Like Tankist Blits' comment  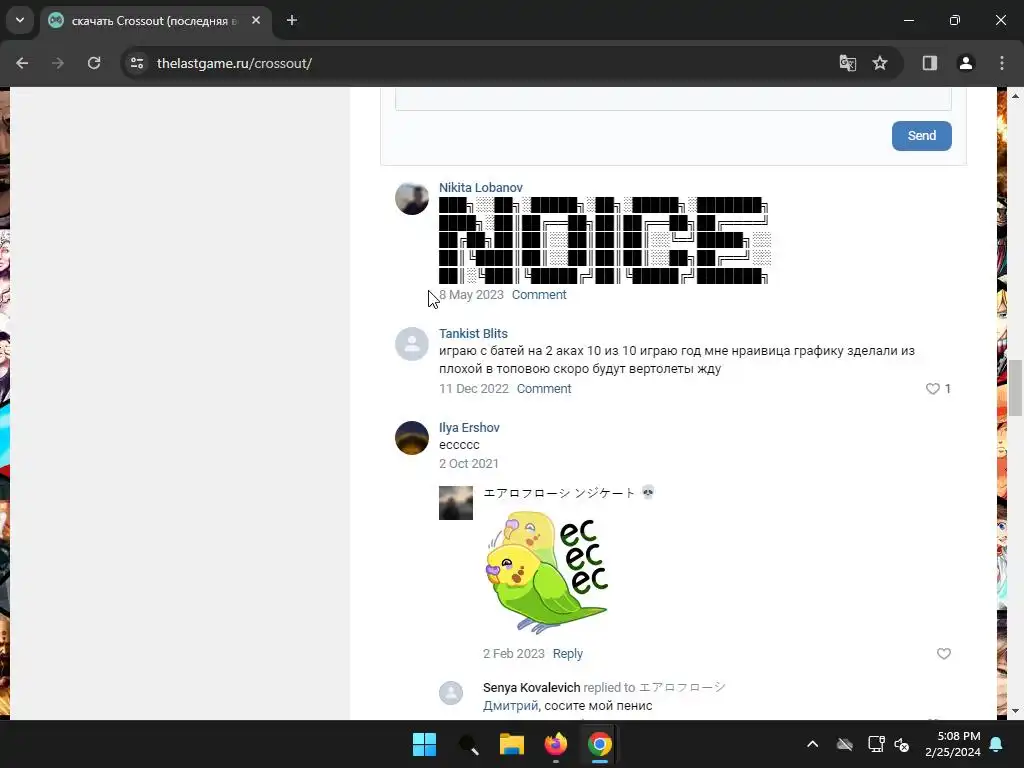coord(933,389)
